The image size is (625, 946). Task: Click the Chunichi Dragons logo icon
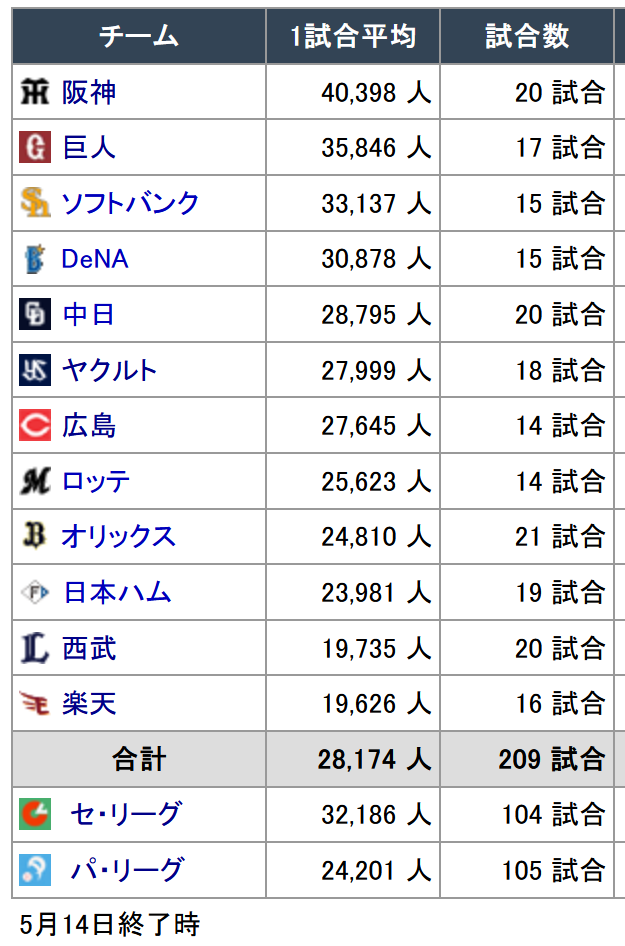(x=35, y=314)
